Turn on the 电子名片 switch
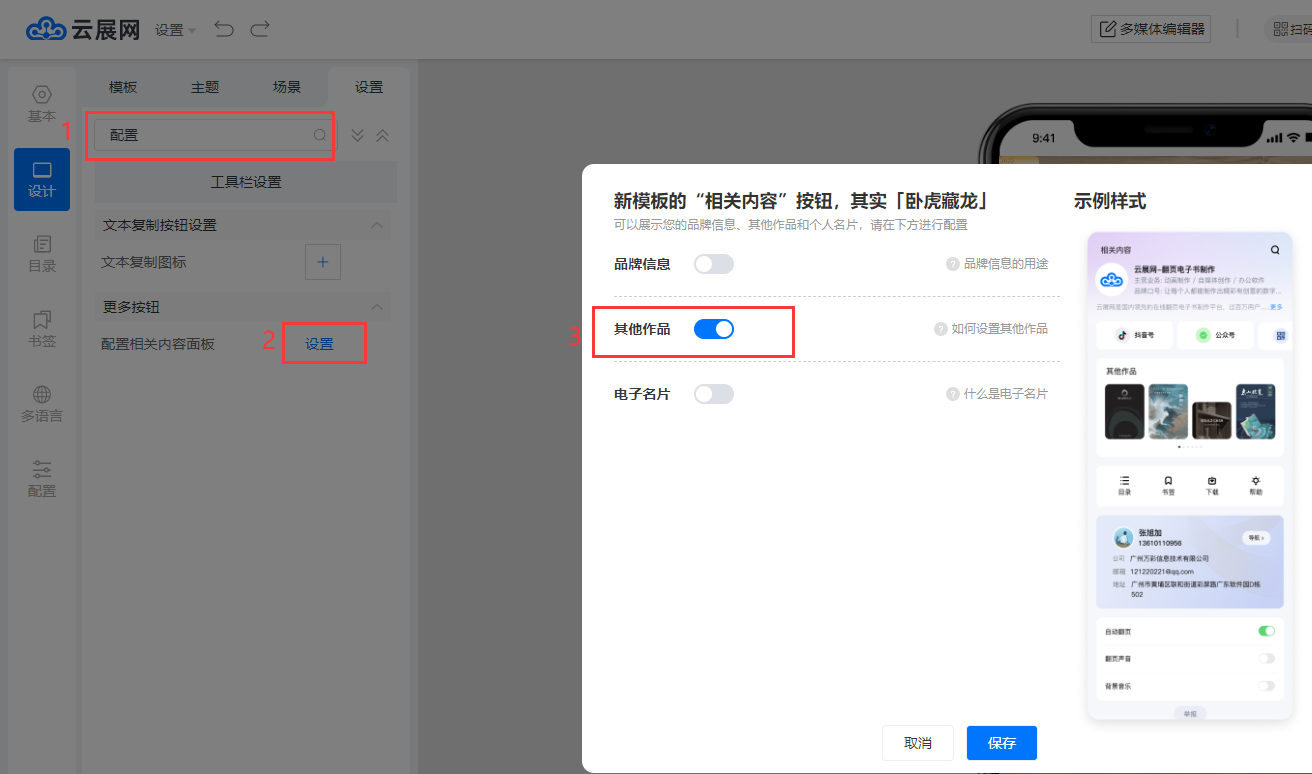Image resolution: width=1312 pixels, height=774 pixels. click(714, 394)
